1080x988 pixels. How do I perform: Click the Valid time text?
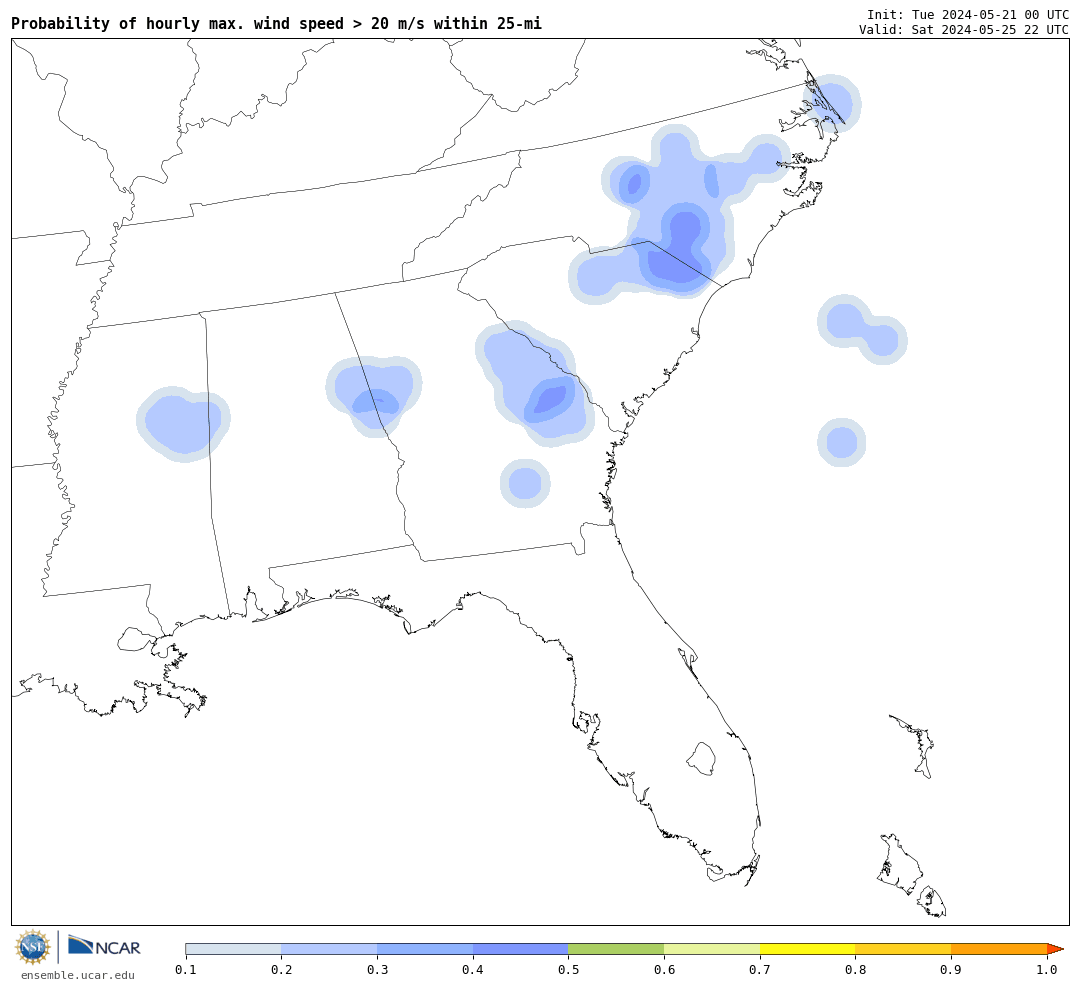(964, 30)
